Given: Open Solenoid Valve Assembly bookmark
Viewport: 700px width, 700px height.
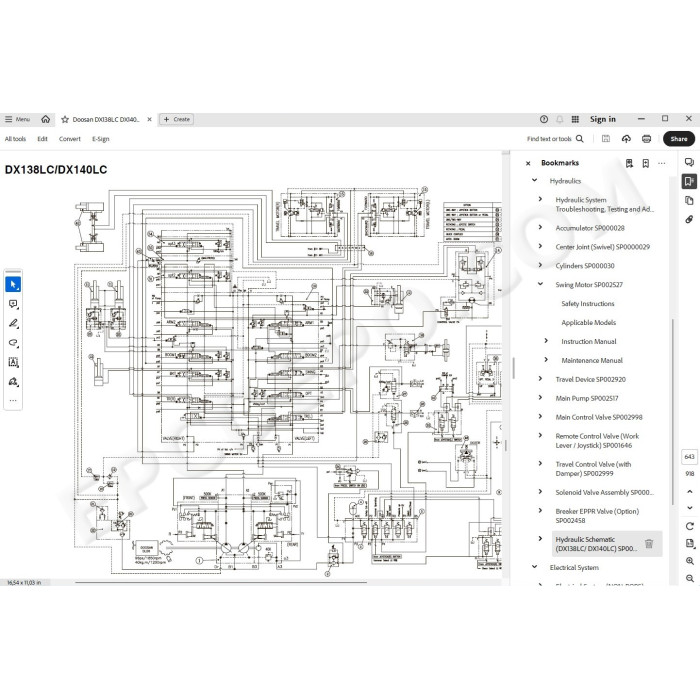Looking at the screenshot, I should [604, 492].
